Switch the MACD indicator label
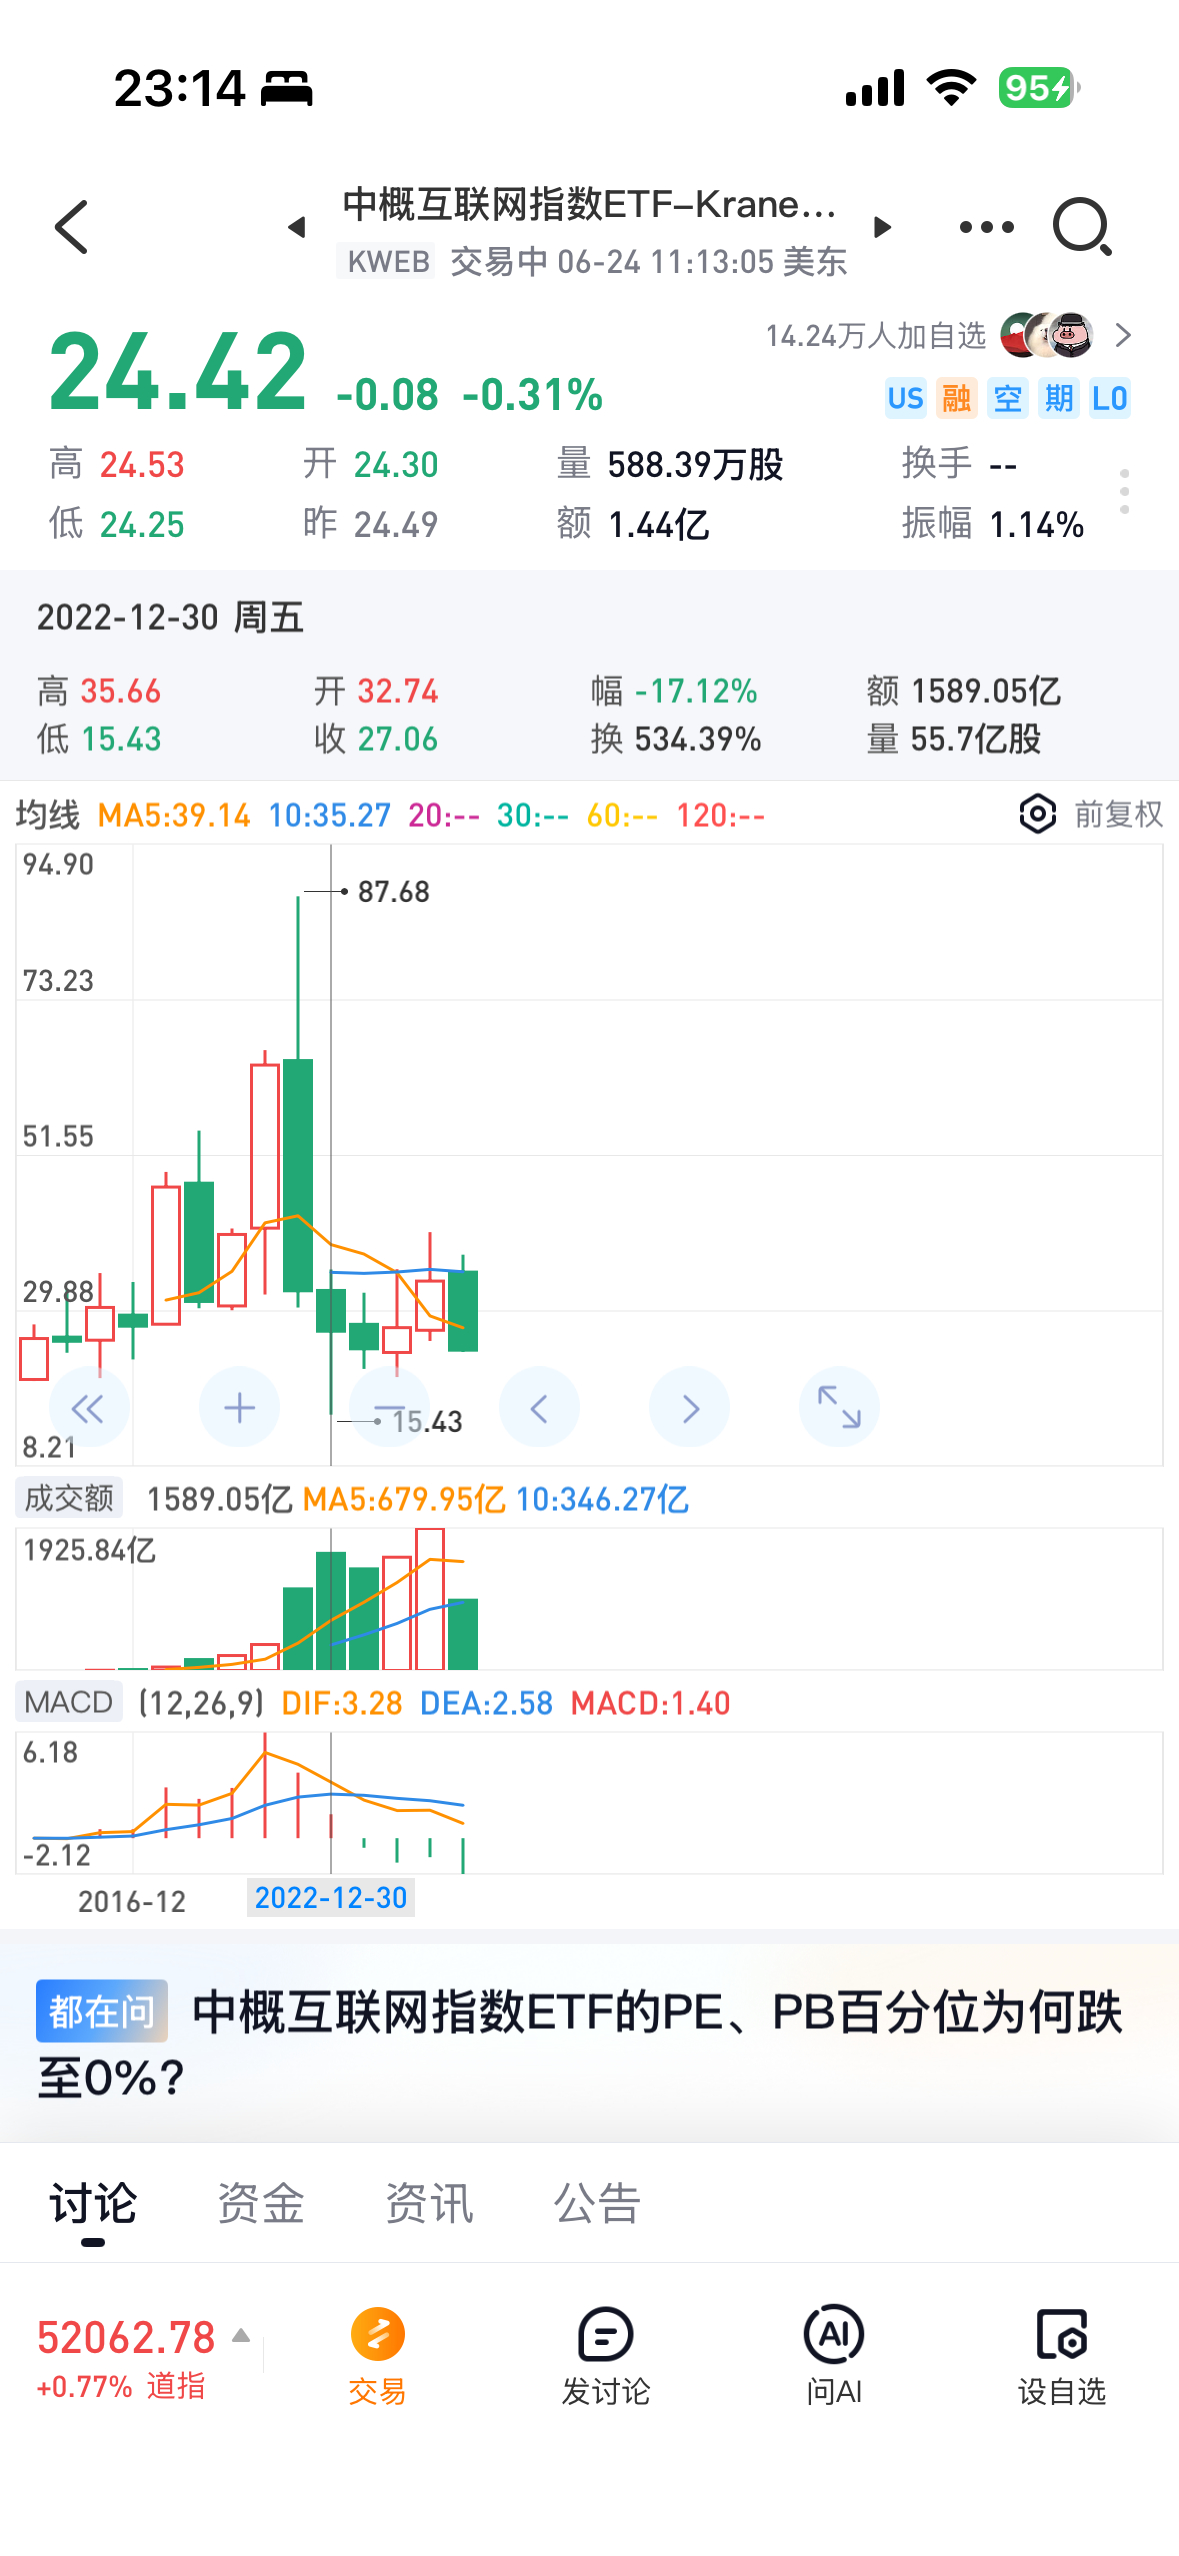 point(69,1702)
